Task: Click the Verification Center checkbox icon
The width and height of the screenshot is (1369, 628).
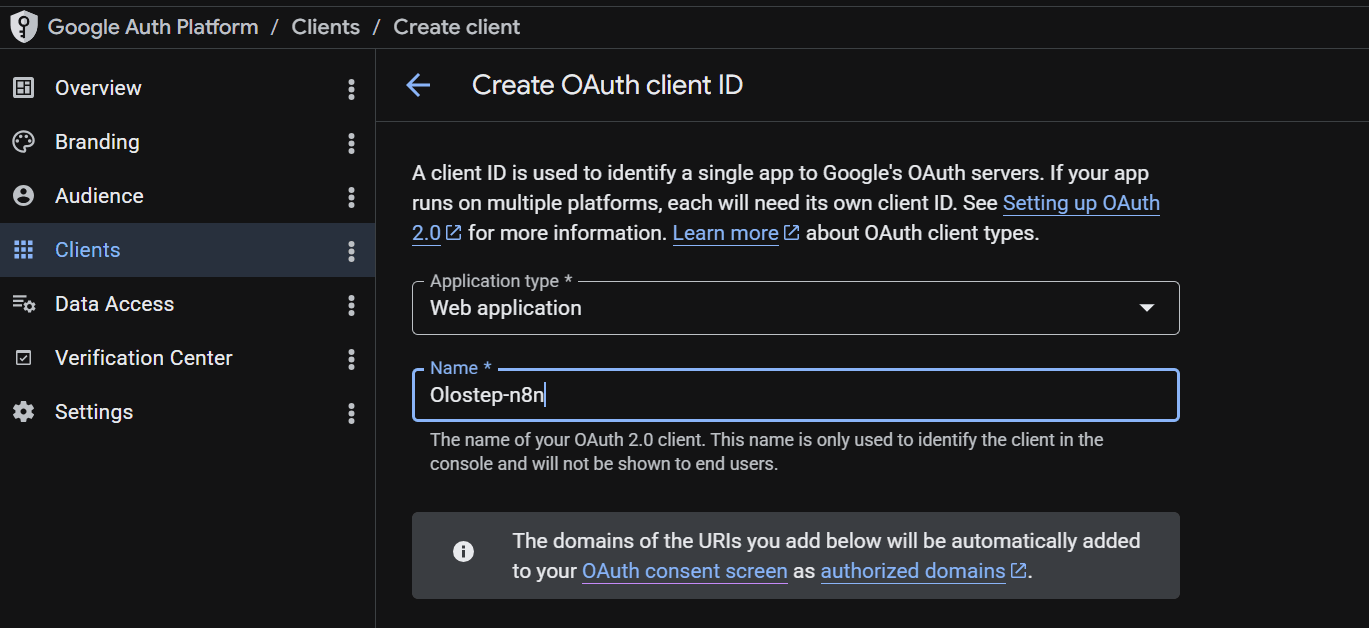Action: point(23,358)
